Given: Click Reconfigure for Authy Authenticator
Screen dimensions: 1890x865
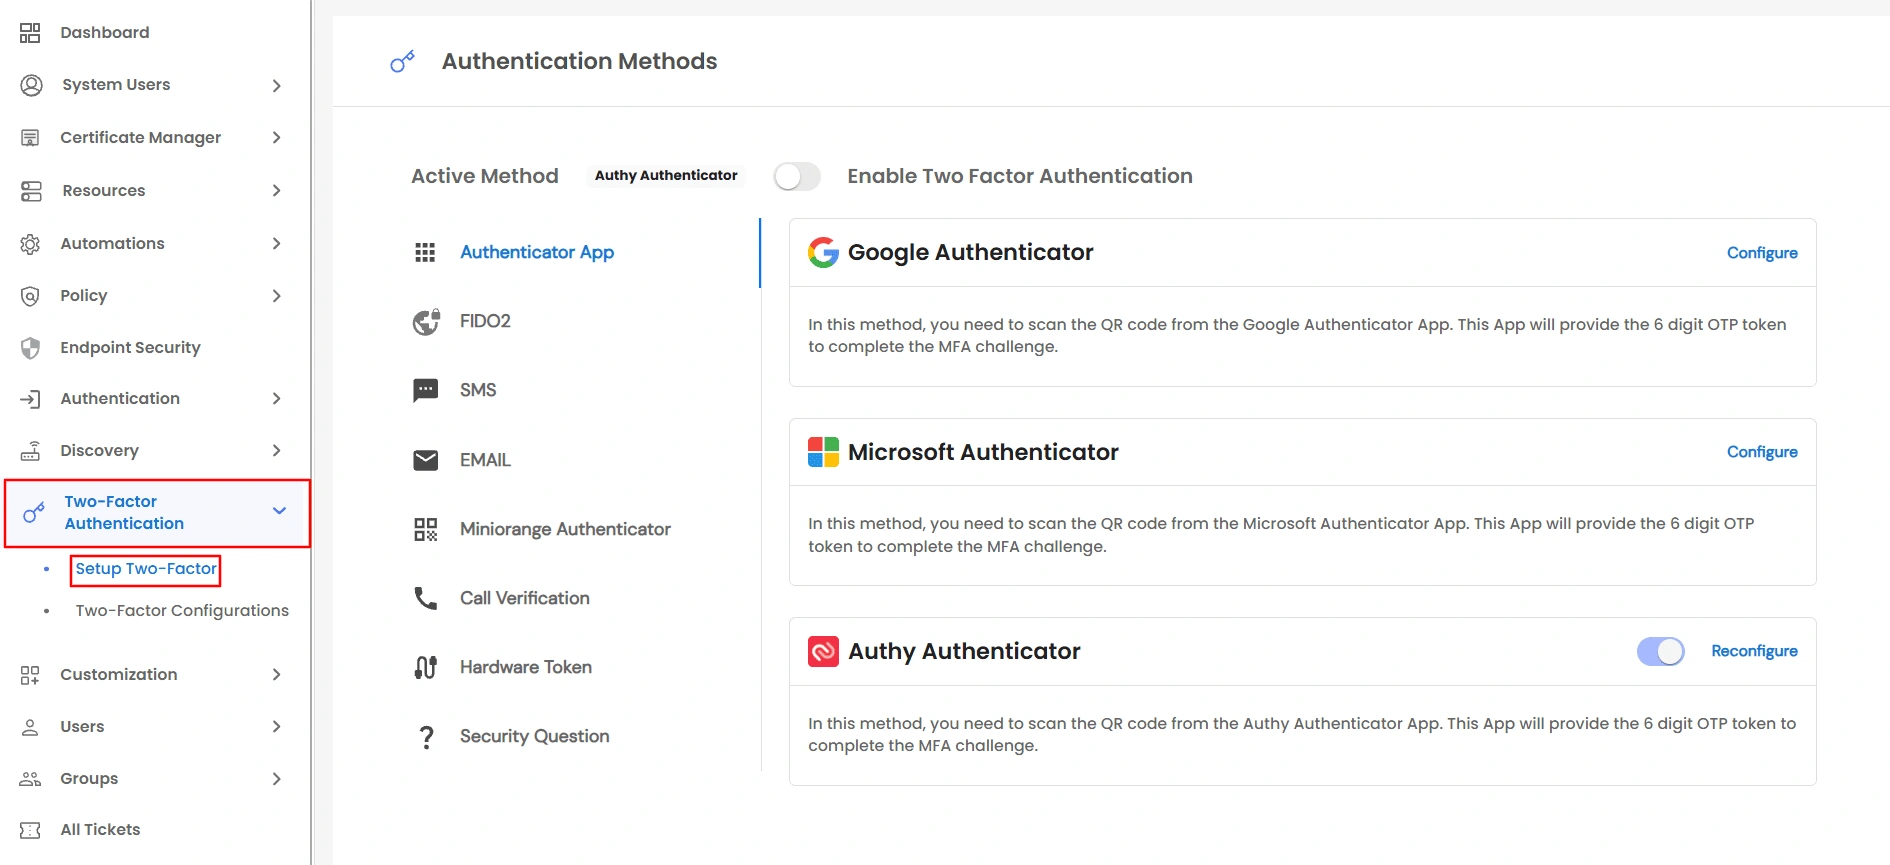Looking at the screenshot, I should (1754, 651).
